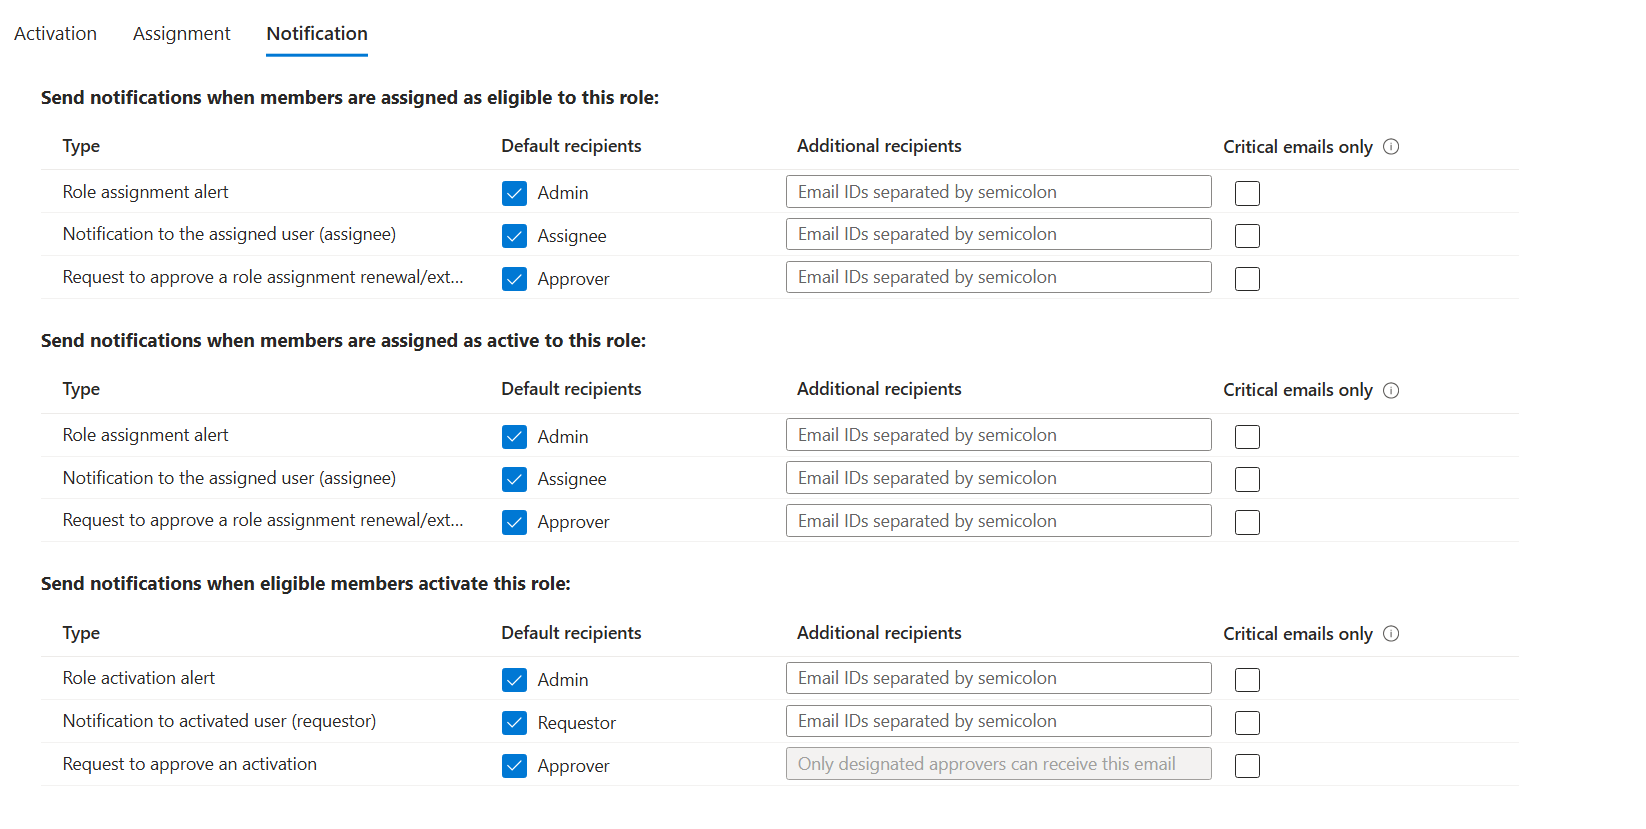The height and width of the screenshot is (829, 1646).
Task: Select the Notification tab
Action: [317, 34]
